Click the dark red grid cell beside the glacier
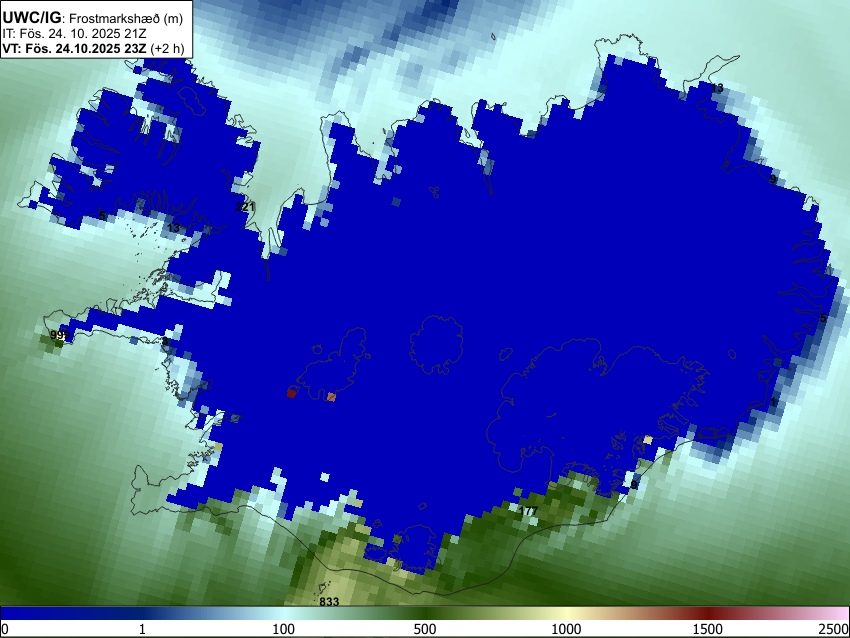The width and height of the screenshot is (850, 638). (x=291, y=393)
